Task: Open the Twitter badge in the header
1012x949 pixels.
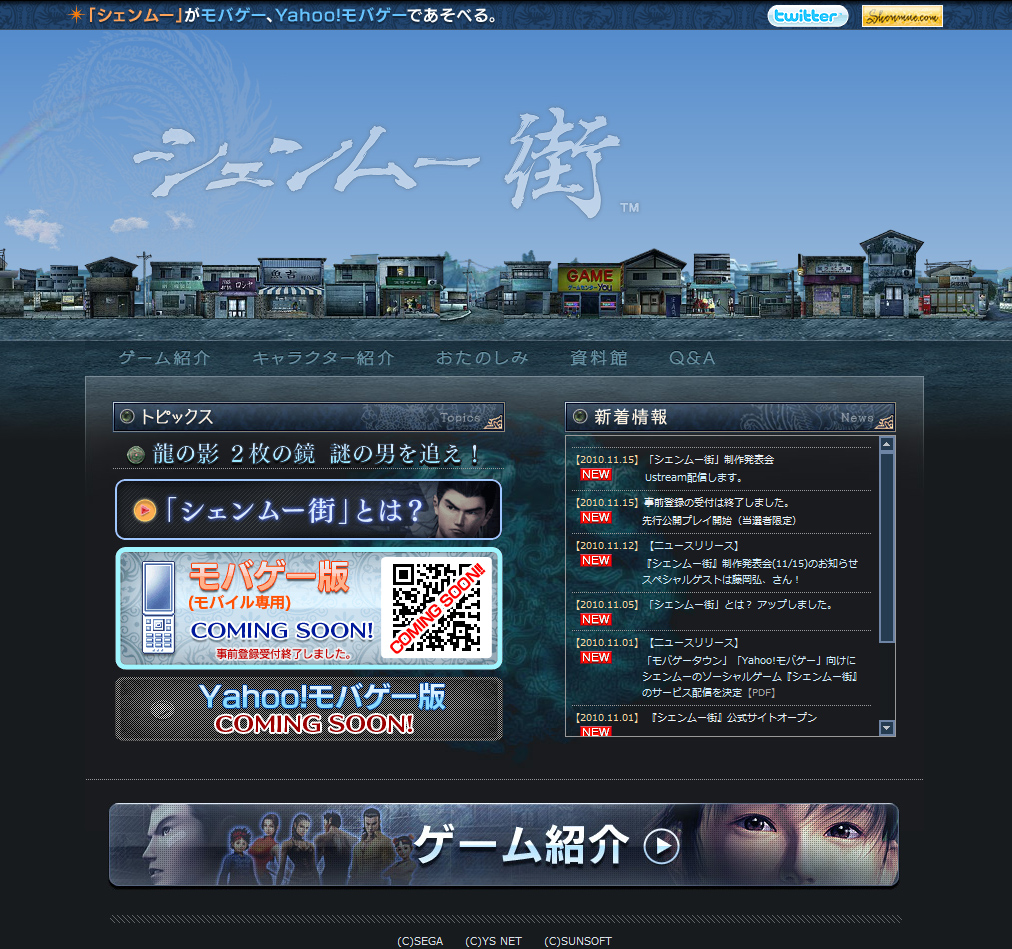Action: [x=807, y=15]
